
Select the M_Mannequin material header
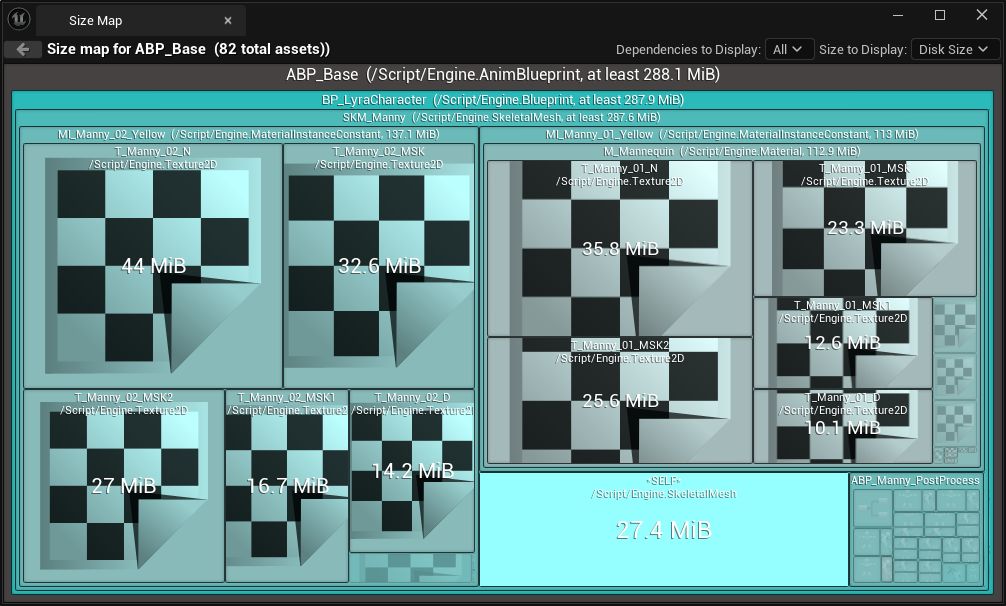tap(732, 151)
